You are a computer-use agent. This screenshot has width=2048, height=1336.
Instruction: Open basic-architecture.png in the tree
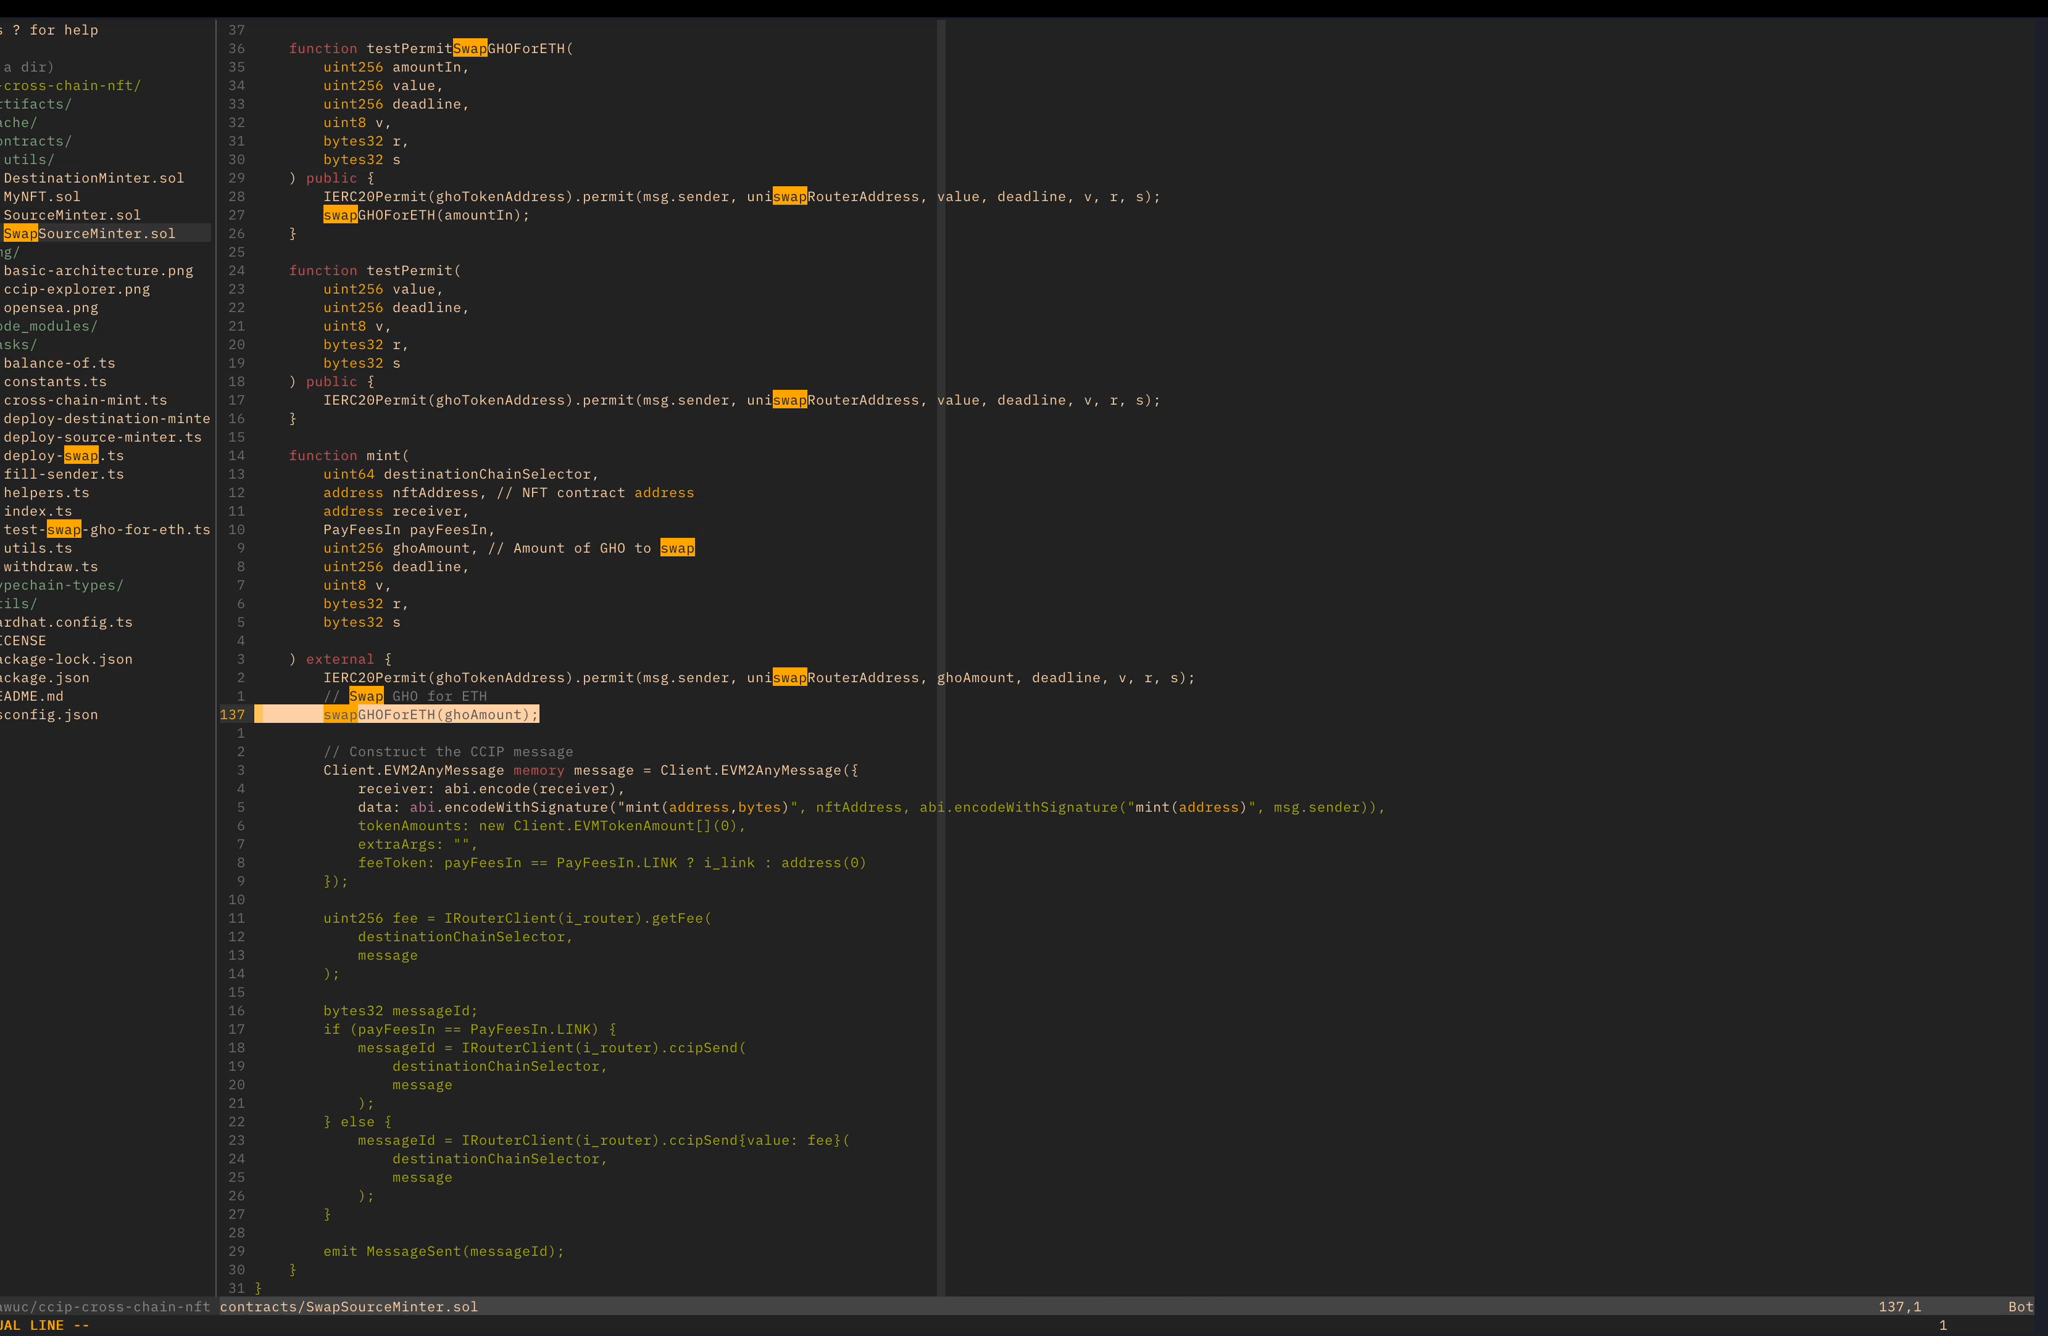[x=98, y=271]
